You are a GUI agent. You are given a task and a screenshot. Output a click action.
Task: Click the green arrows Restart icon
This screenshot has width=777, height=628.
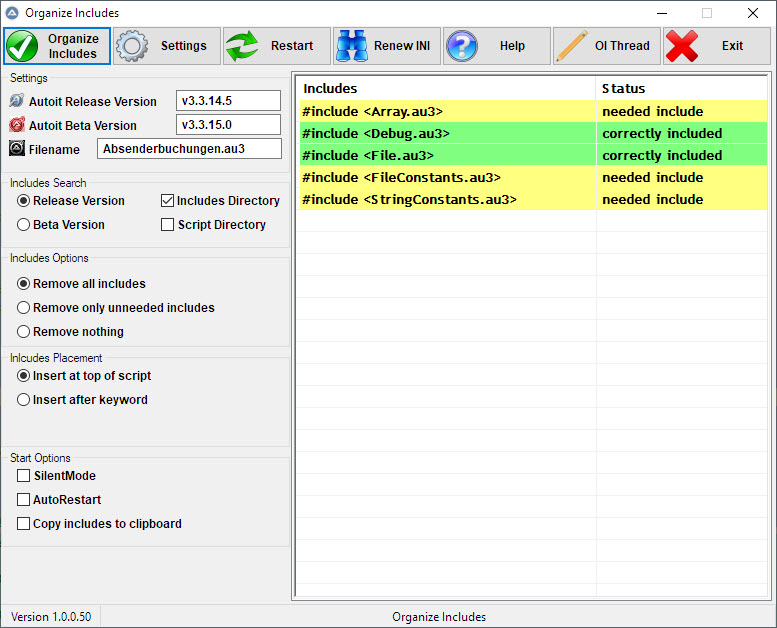(242, 46)
